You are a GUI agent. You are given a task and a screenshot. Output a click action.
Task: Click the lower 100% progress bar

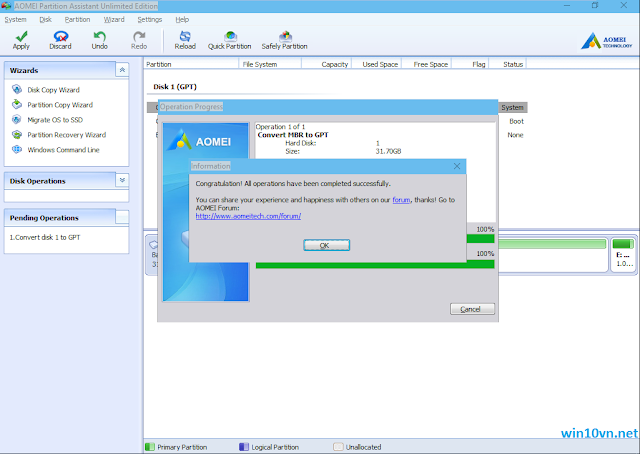[375, 265]
